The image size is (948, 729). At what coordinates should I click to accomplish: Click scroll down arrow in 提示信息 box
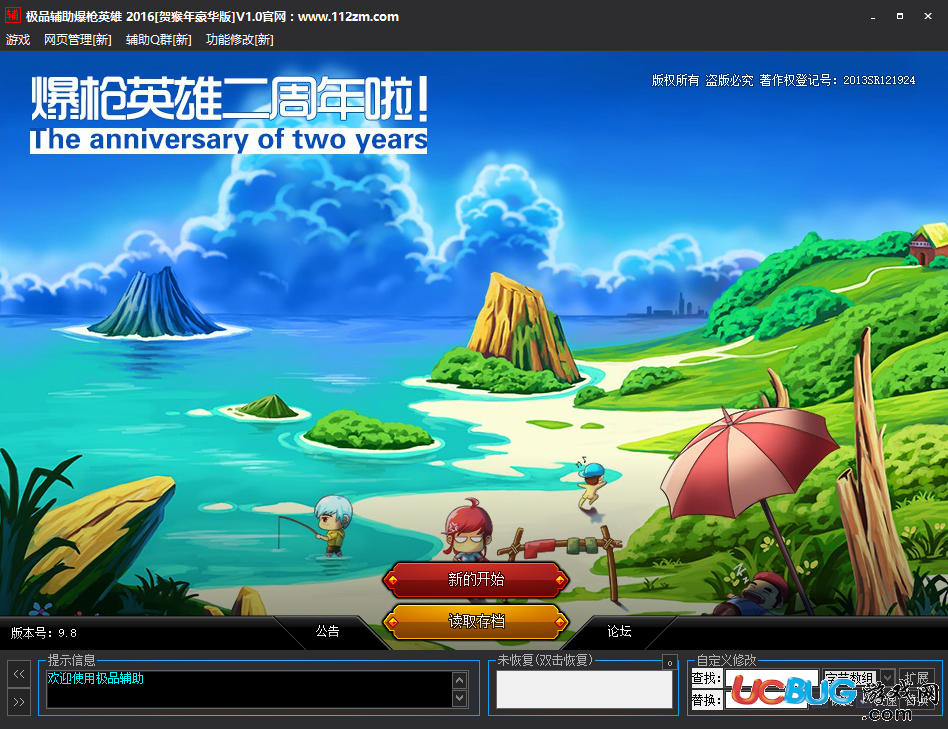[459, 698]
